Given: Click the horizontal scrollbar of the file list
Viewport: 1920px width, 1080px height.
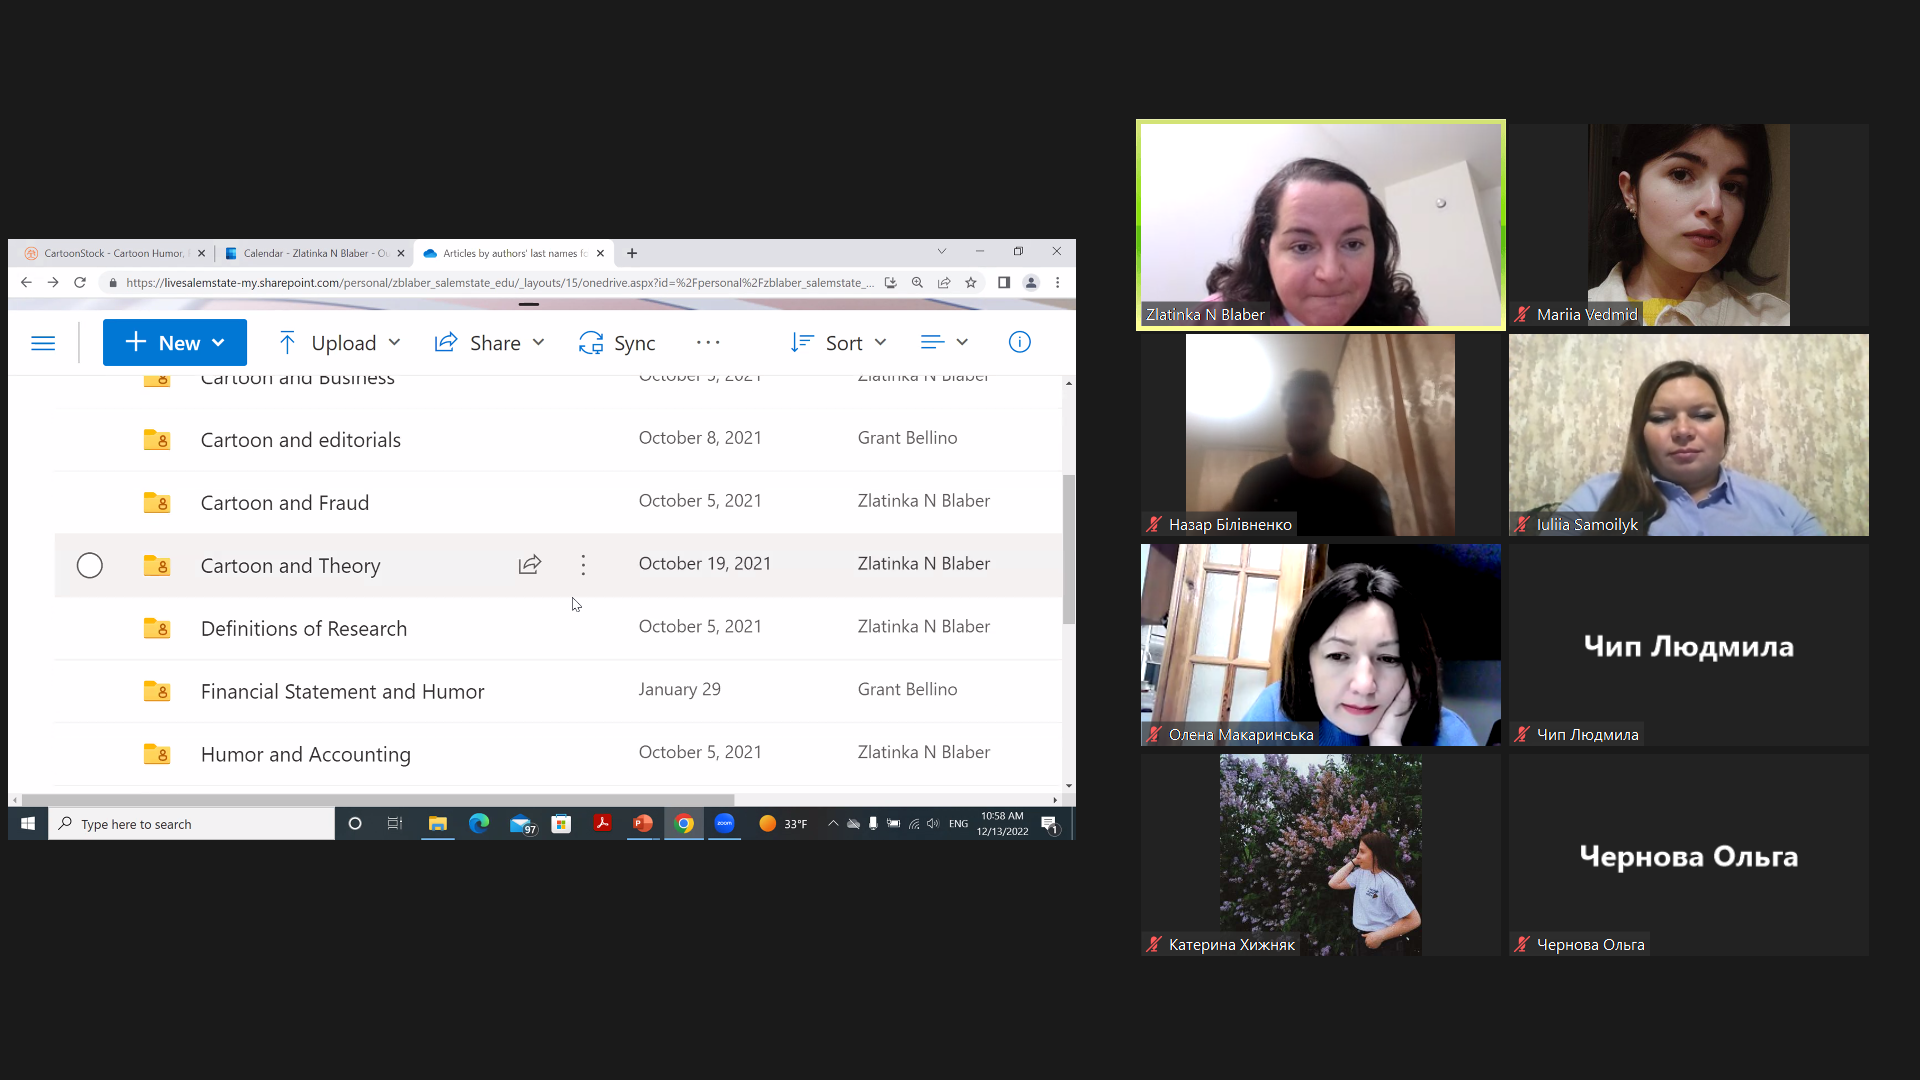Looking at the screenshot, I should pos(378,800).
